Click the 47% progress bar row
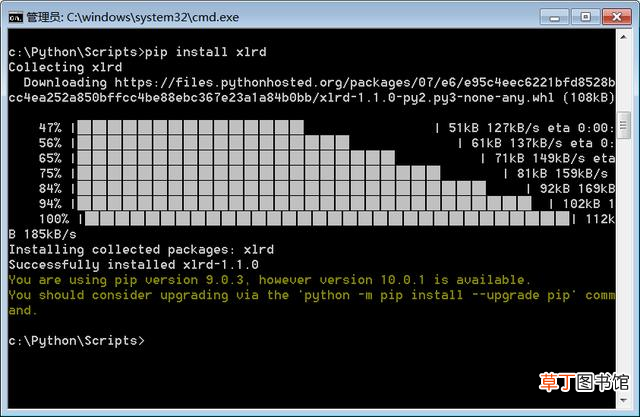 click(326, 128)
